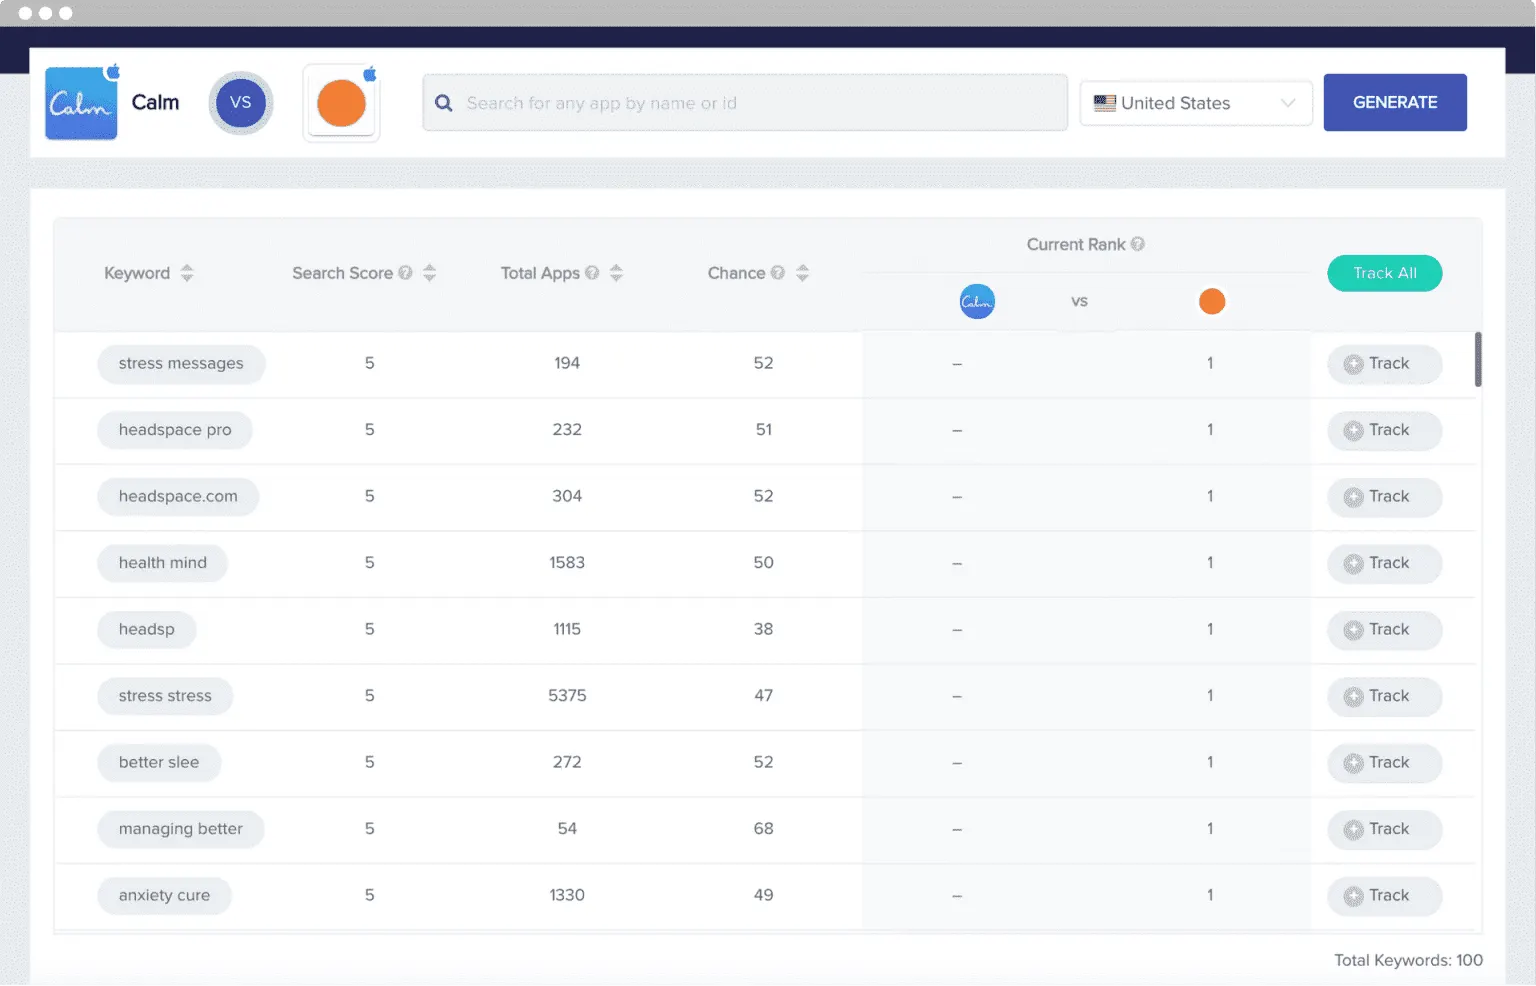Select the stress messages keyword tag
The width and height of the screenshot is (1536, 986).
[181, 364]
